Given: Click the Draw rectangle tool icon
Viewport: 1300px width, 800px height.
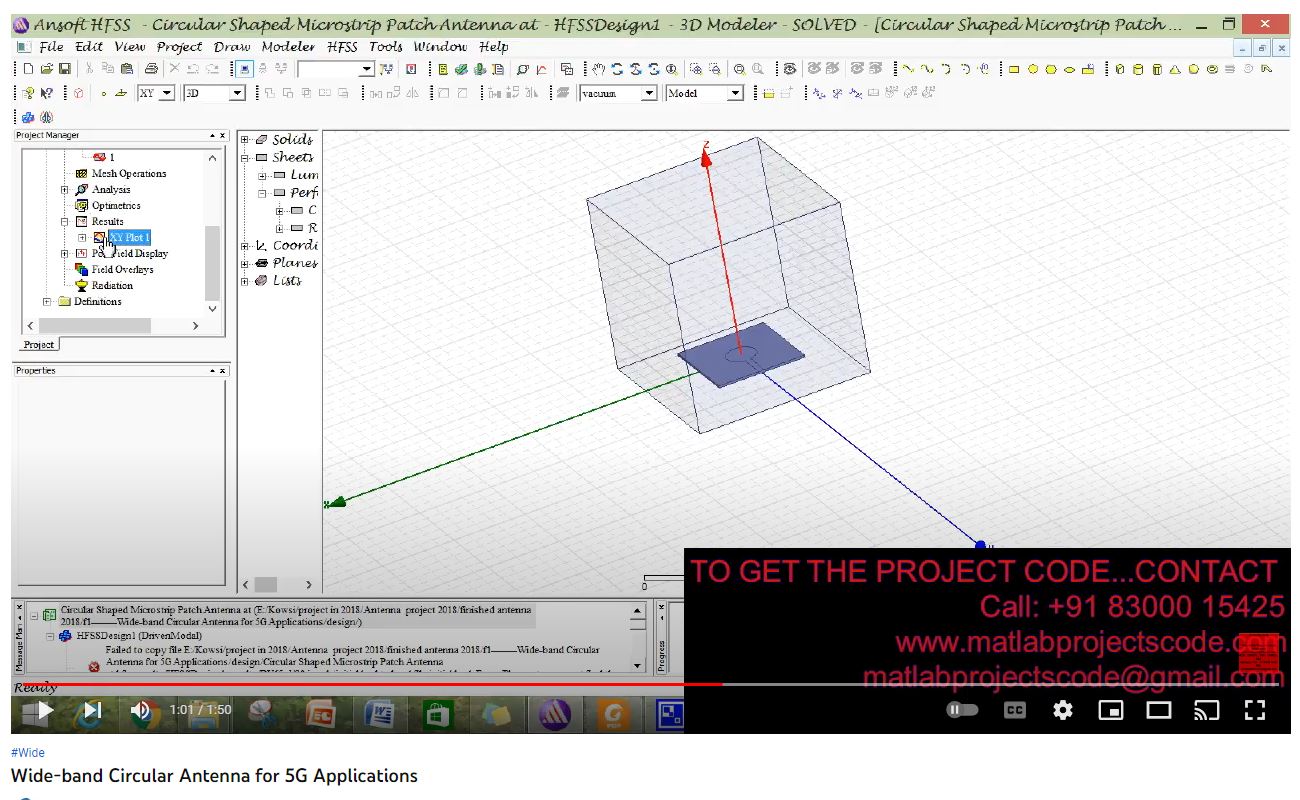Looking at the screenshot, I should (1013, 69).
